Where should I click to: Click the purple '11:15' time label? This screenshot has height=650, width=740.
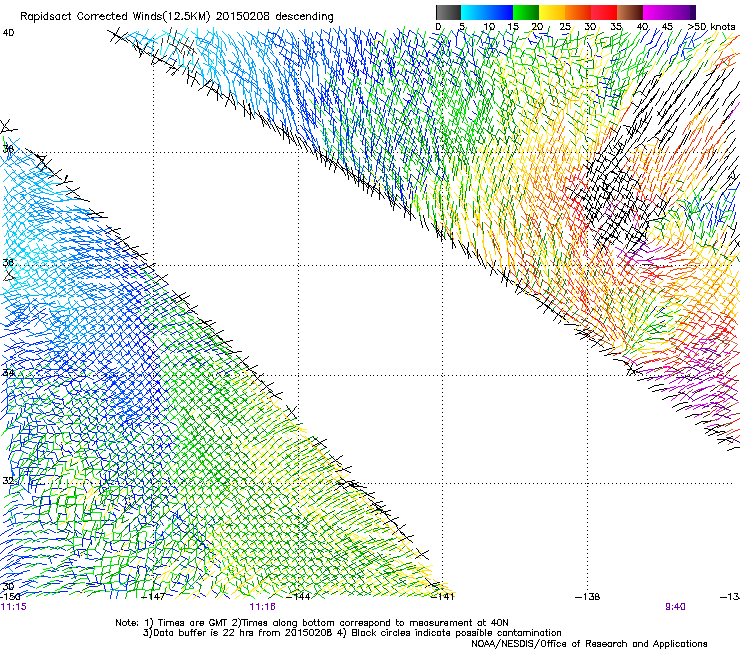coord(14,607)
